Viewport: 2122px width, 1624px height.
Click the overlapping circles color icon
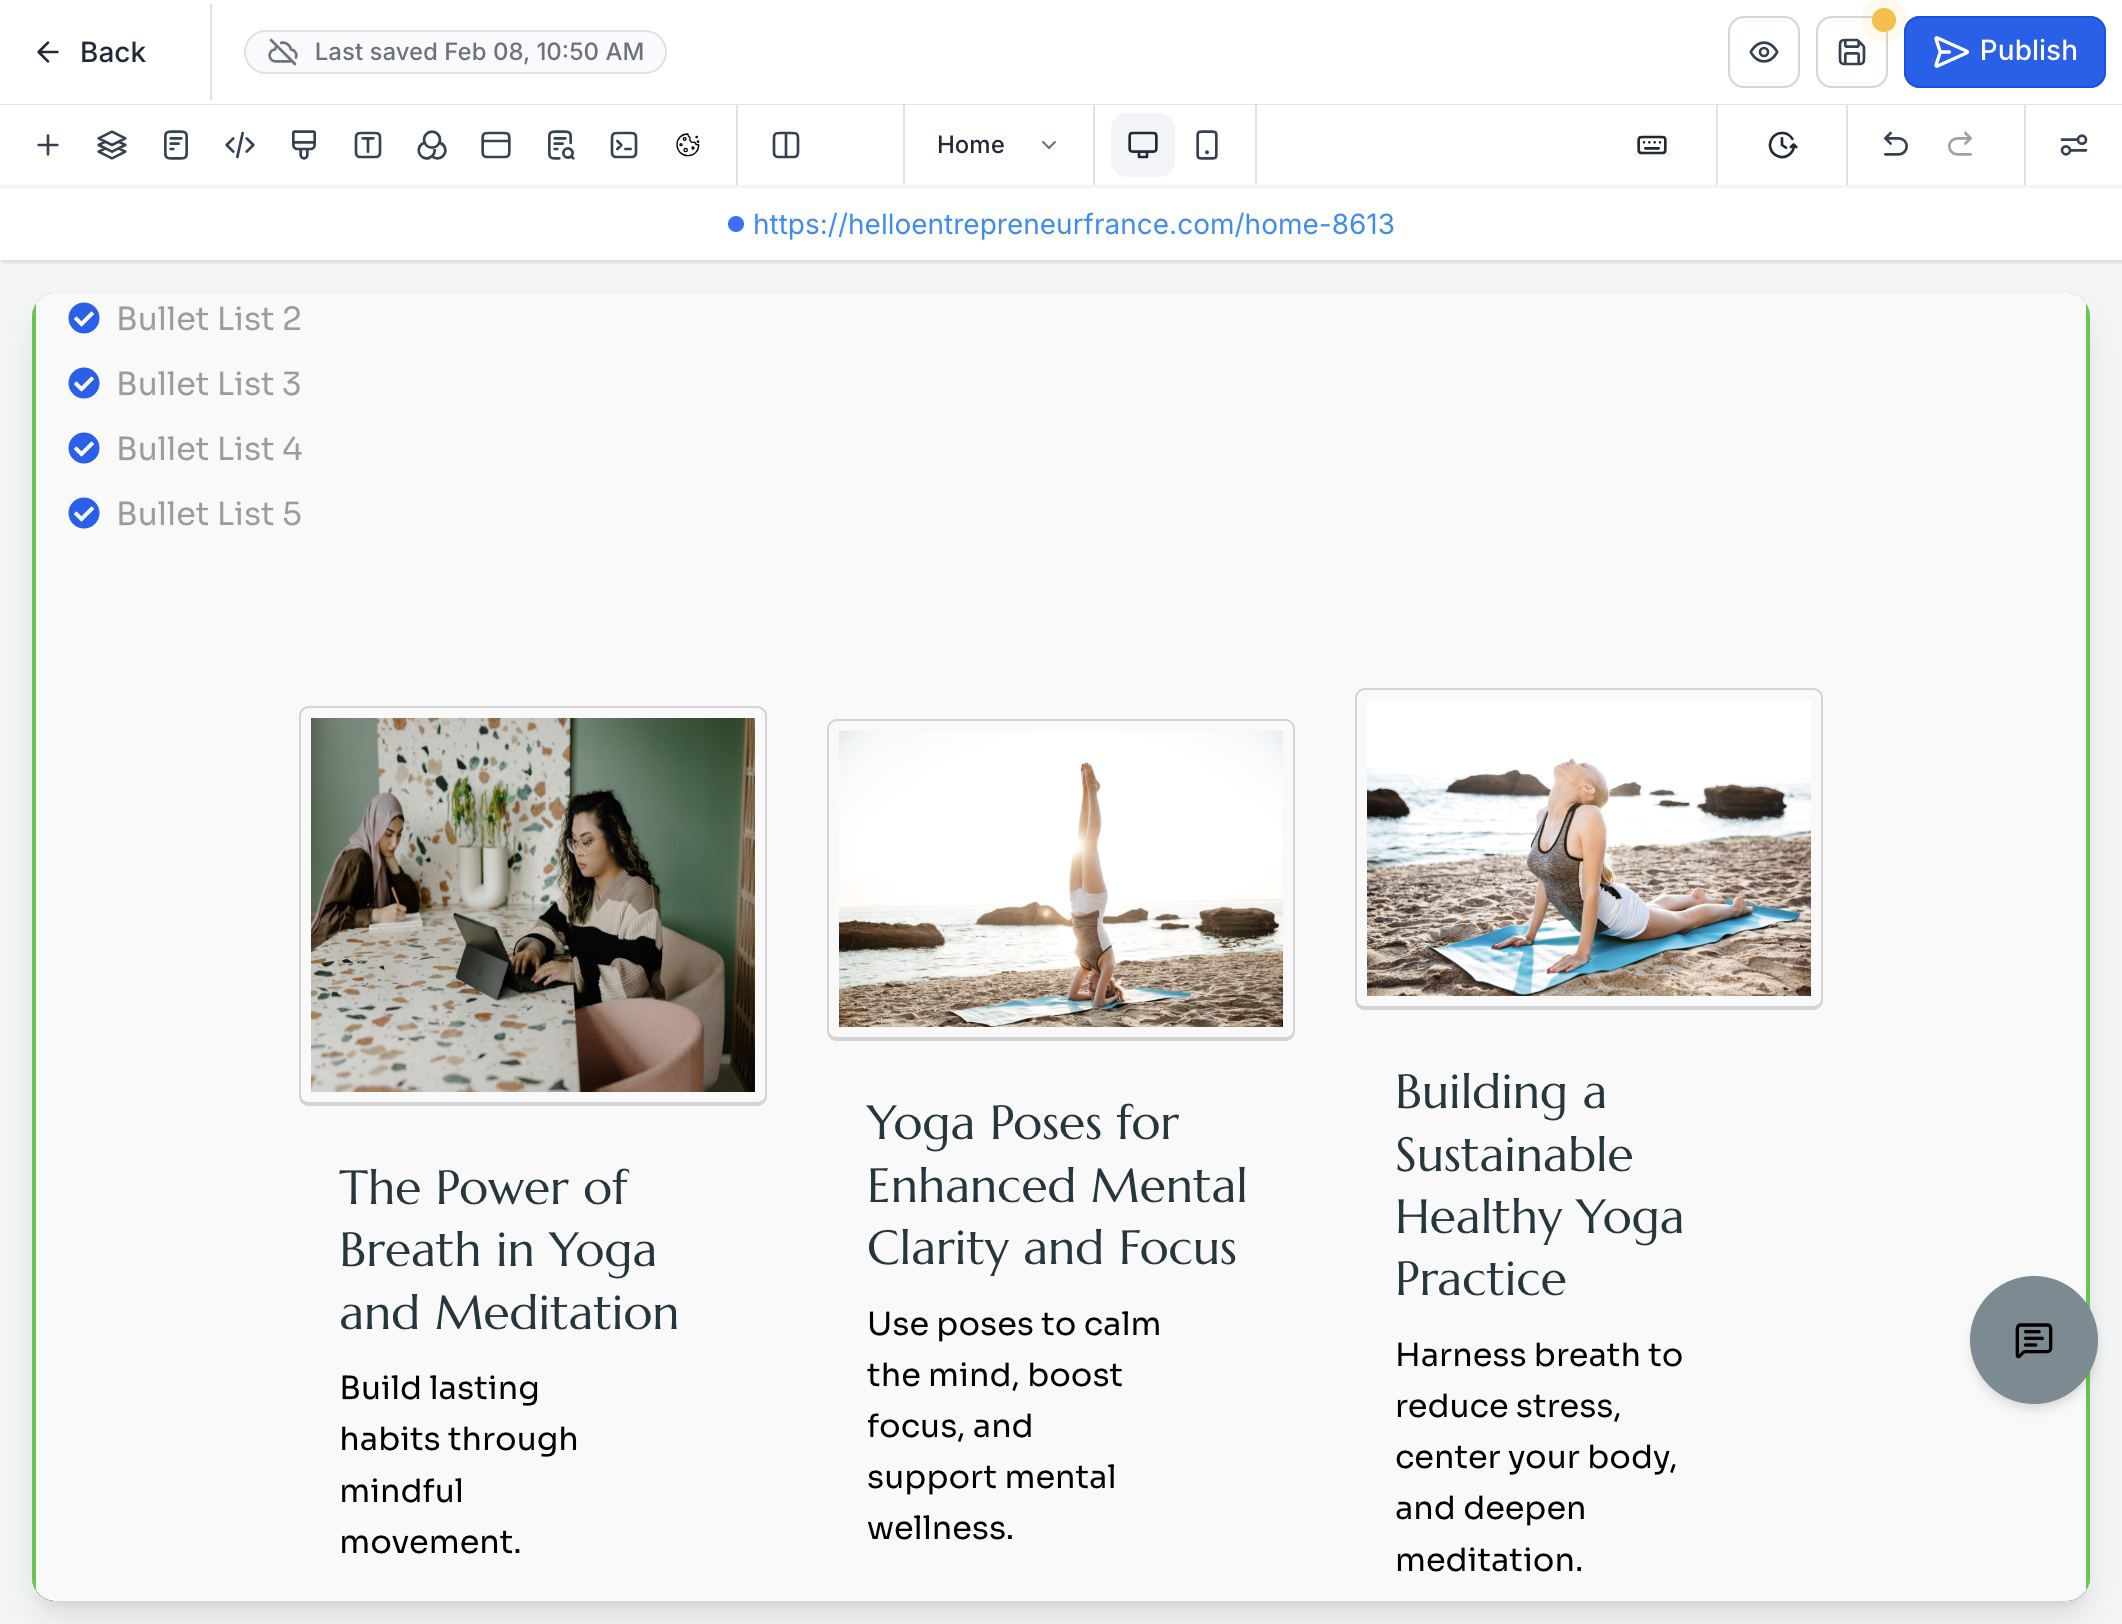[x=432, y=145]
